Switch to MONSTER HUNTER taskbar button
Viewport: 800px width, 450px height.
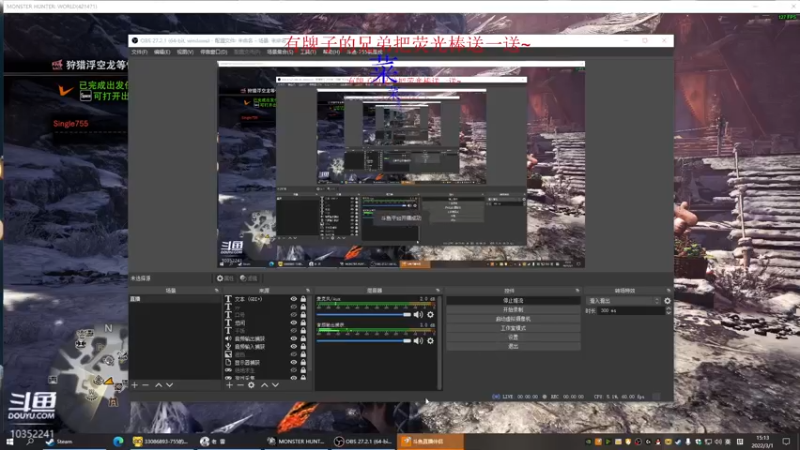coord(296,441)
